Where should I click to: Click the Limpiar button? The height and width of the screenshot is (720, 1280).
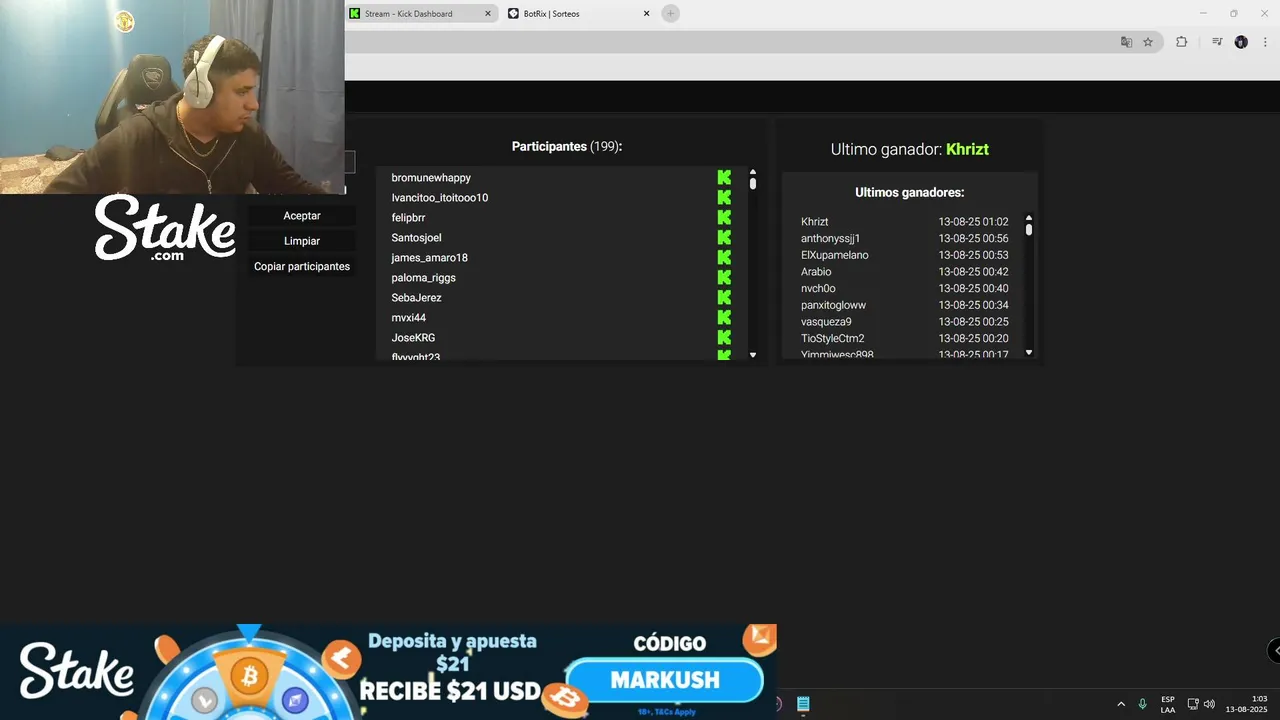(302, 241)
